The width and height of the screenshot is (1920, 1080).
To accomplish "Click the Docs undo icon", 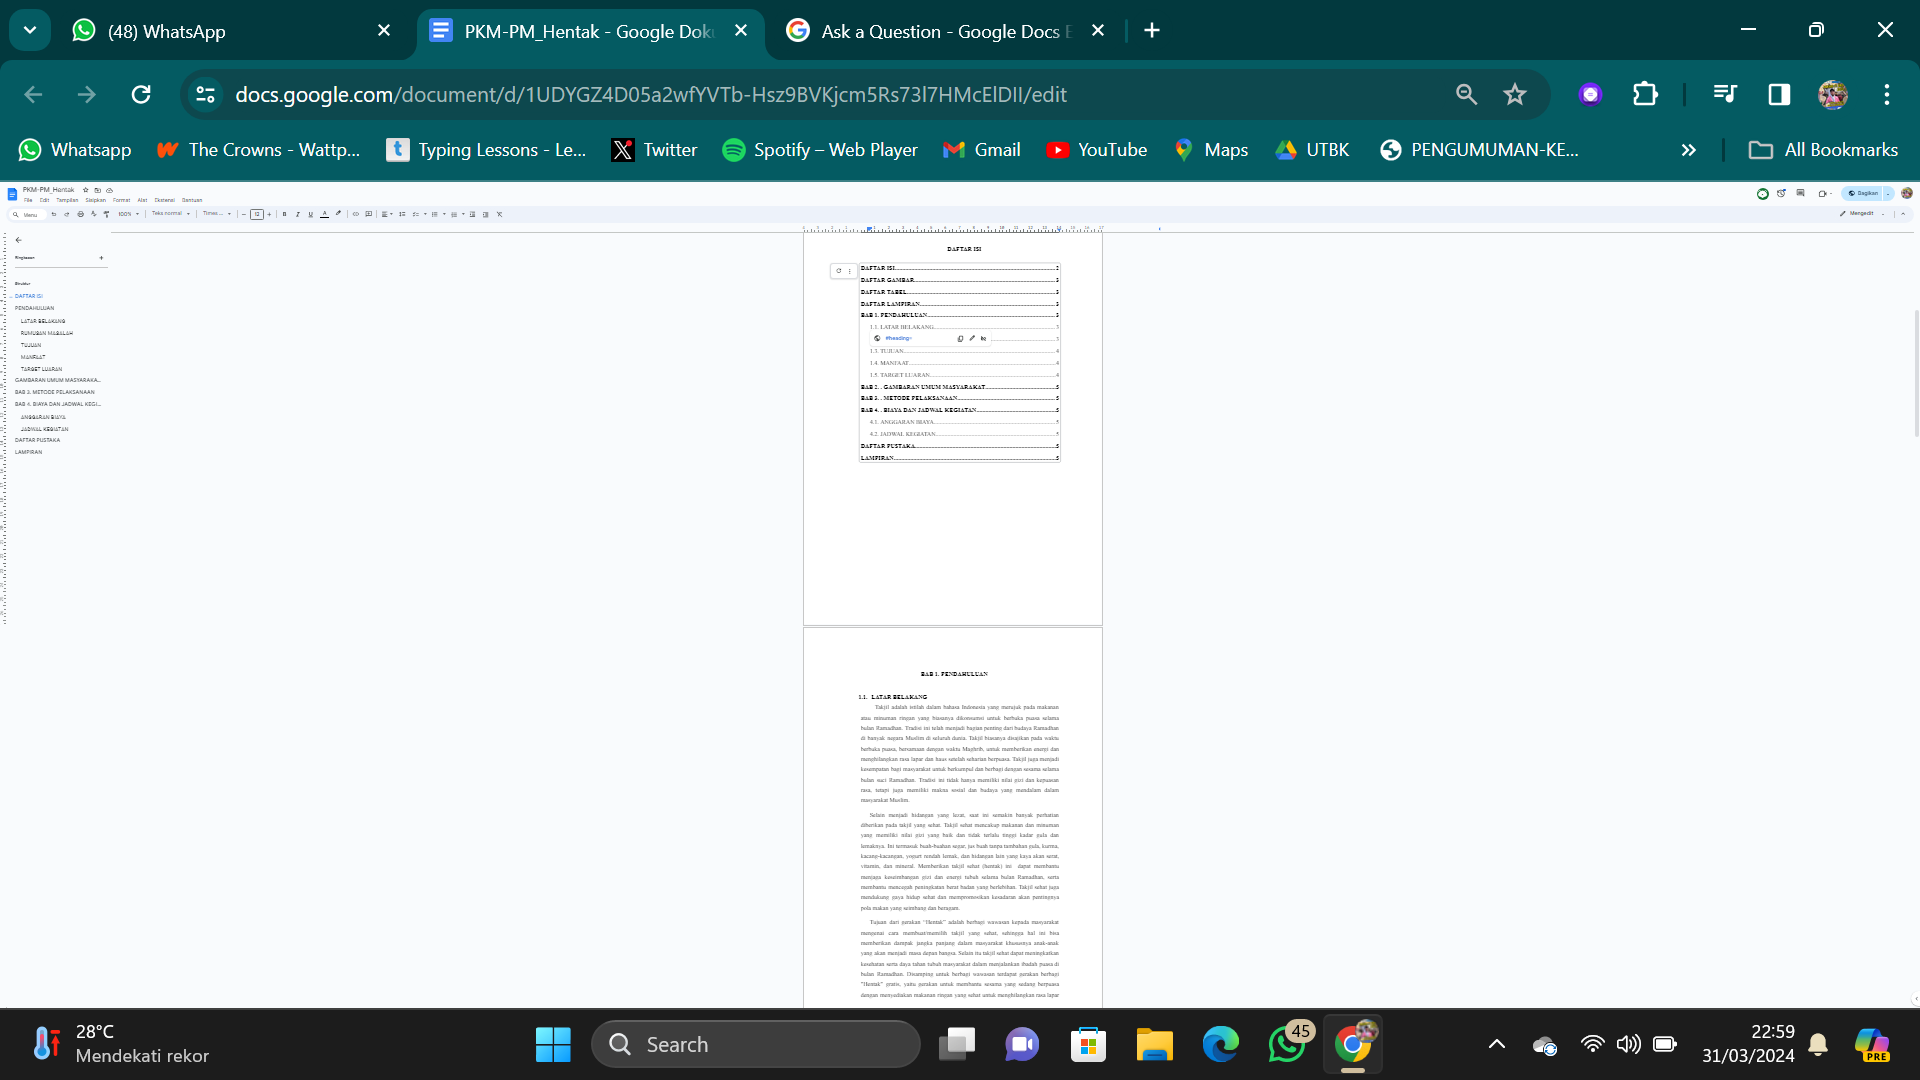I will tap(54, 214).
